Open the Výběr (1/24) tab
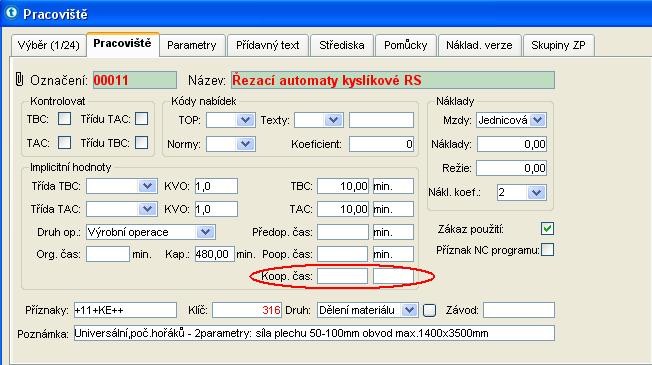652x365 pixels. [x=49, y=45]
